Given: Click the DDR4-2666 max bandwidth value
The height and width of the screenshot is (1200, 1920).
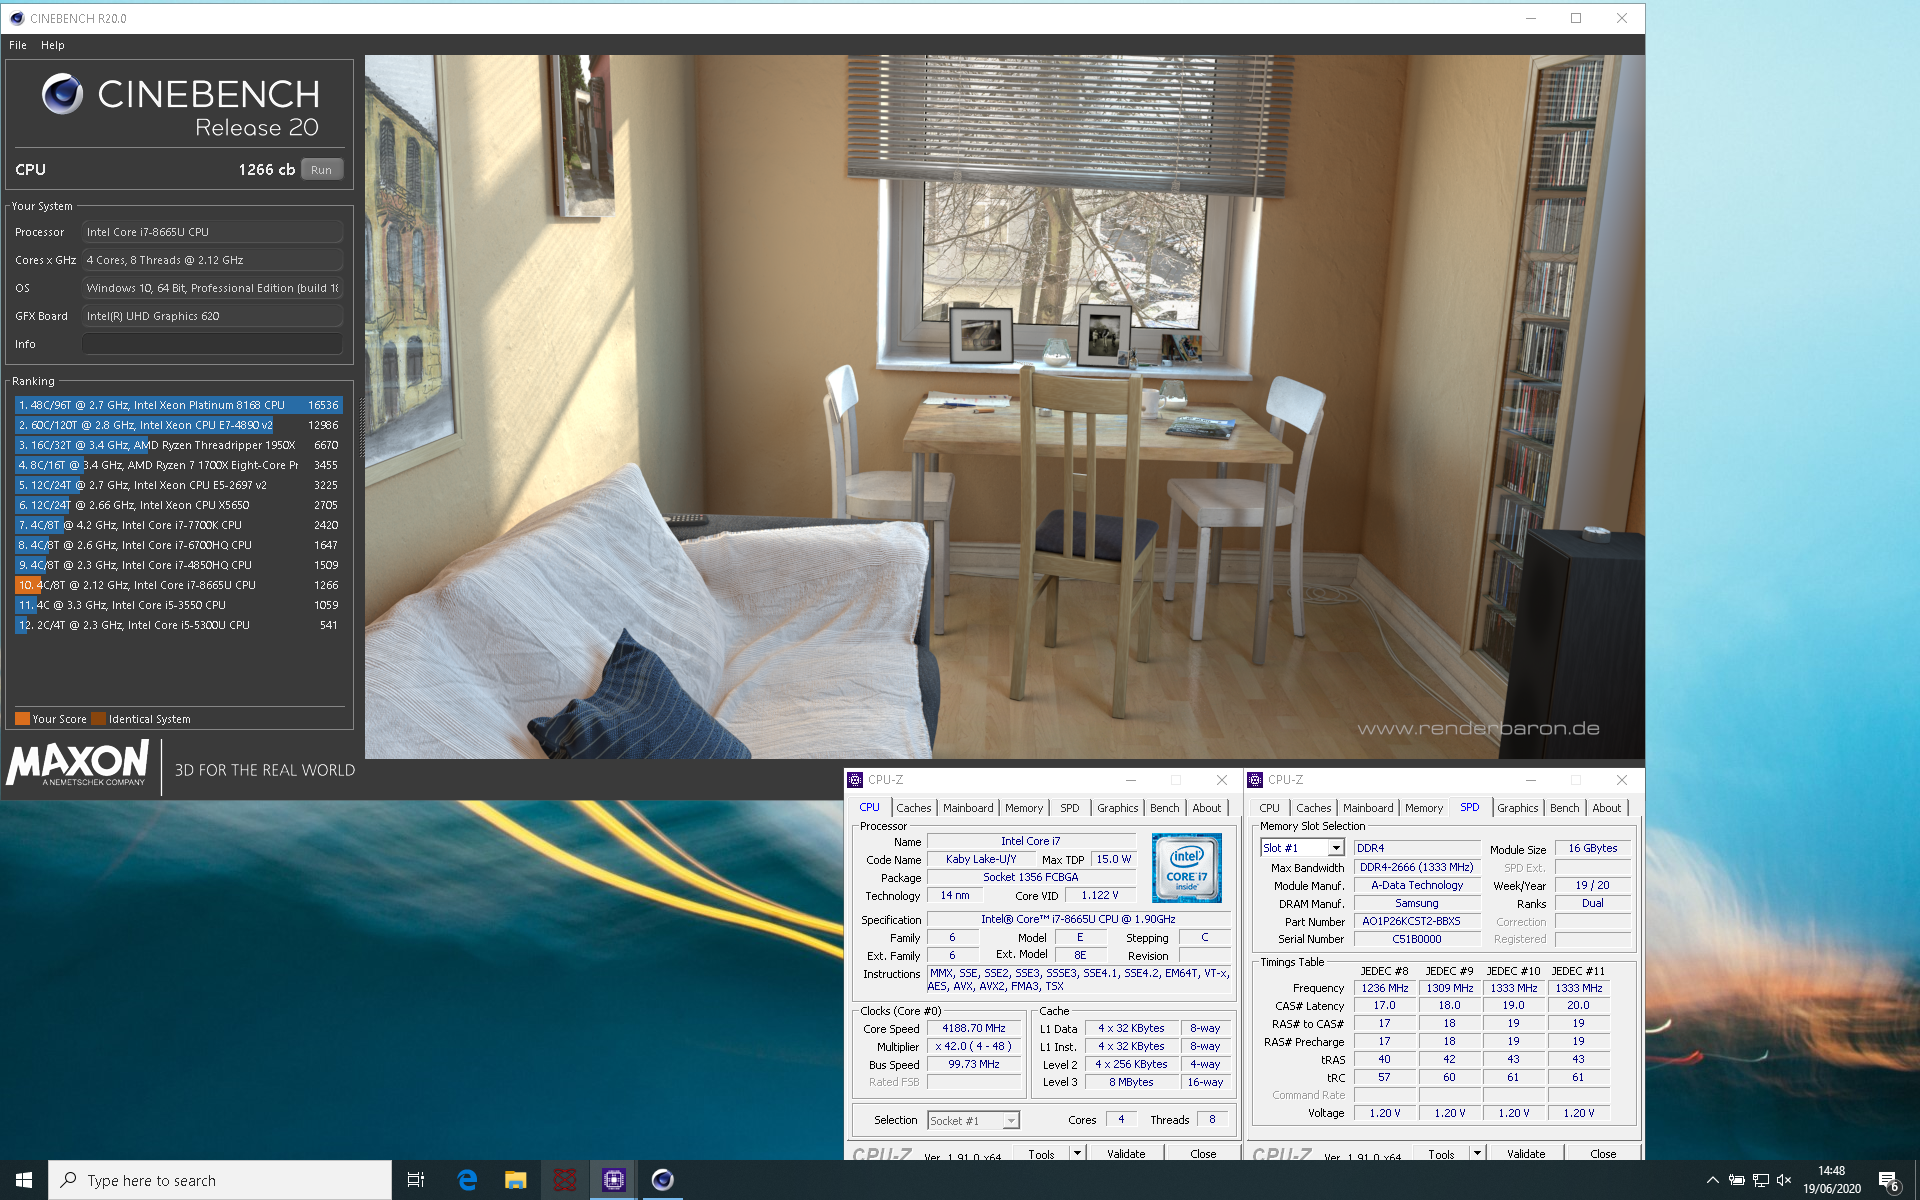Looking at the screenshot, I should click(x=1417, y=867).
